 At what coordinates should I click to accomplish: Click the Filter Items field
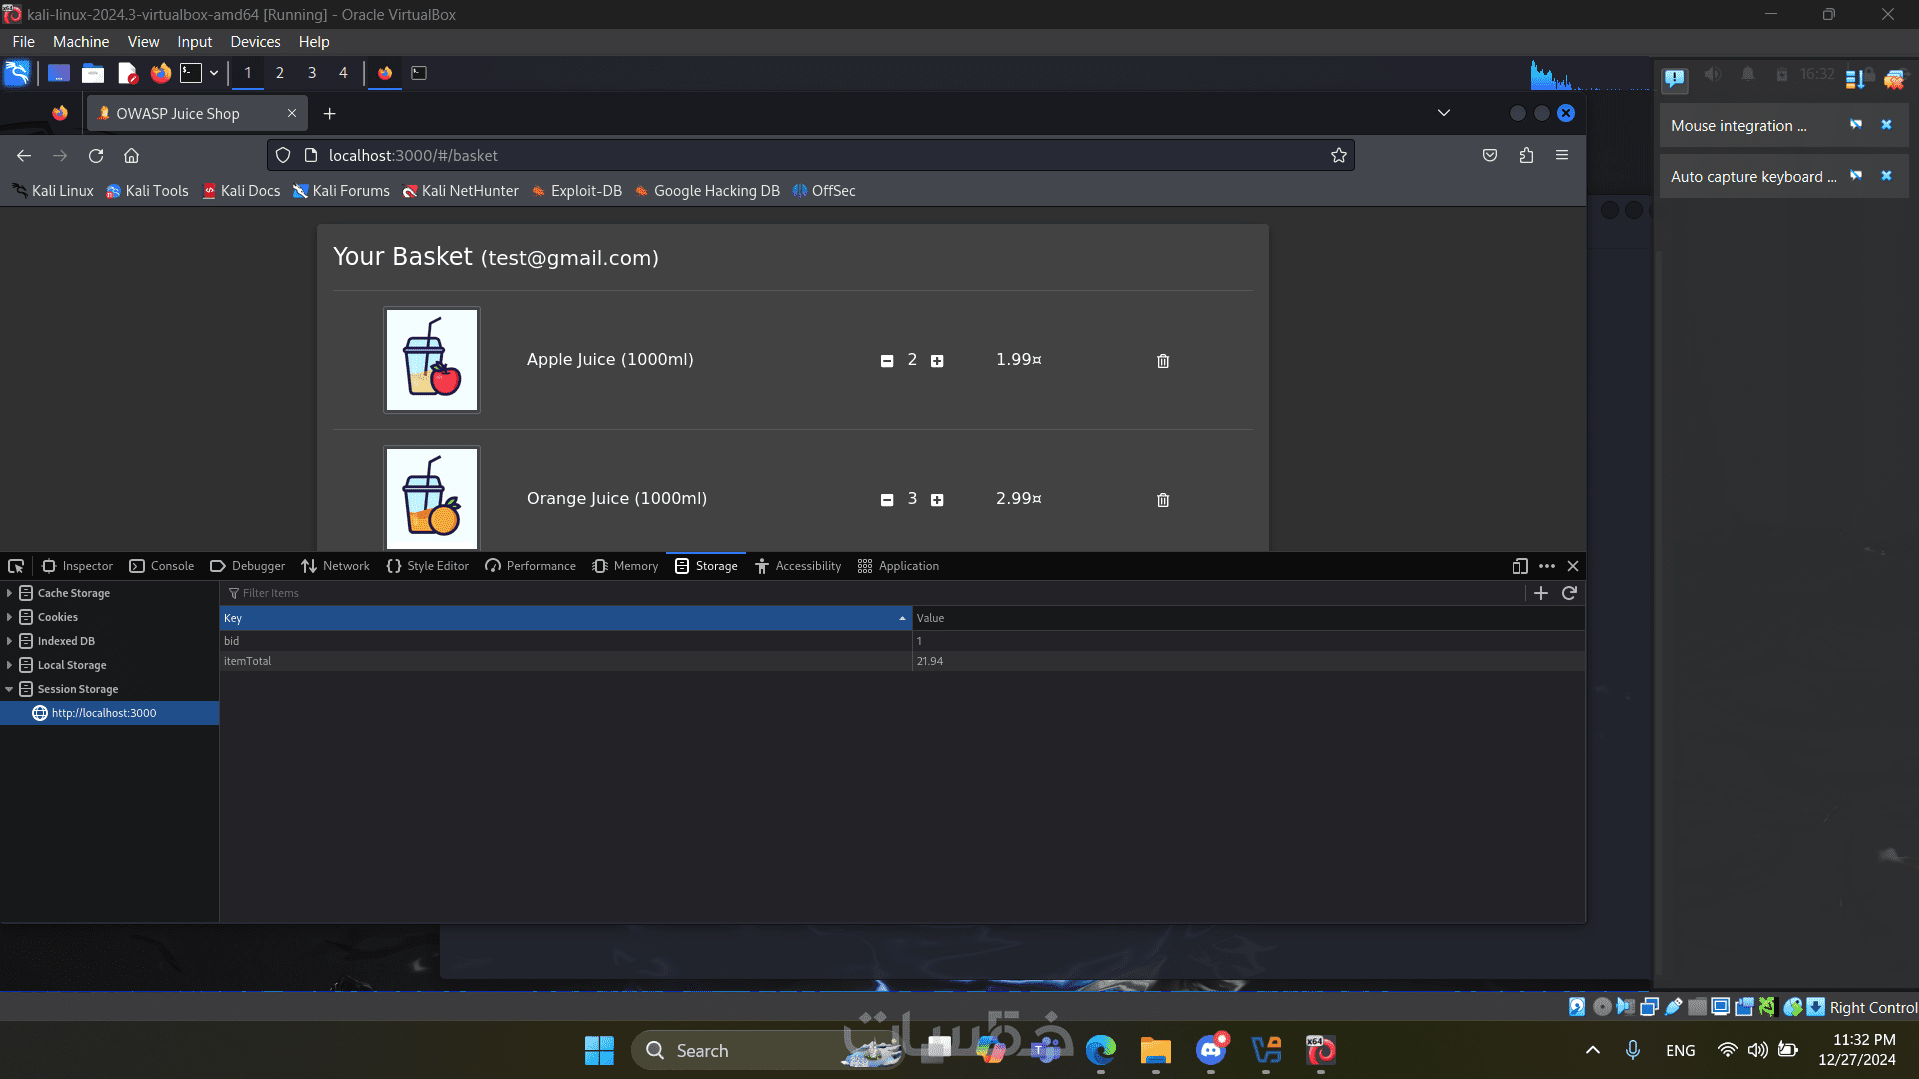point(870,593)
